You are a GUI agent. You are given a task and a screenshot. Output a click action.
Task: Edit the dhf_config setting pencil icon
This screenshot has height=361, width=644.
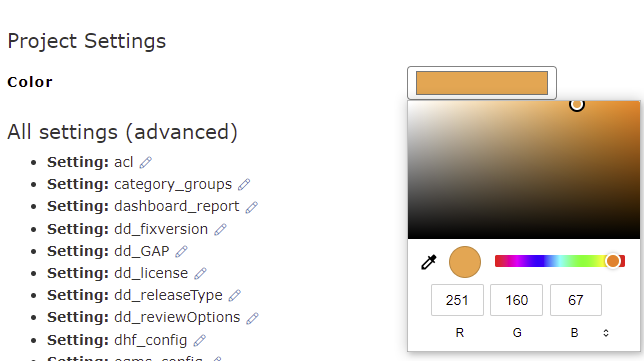(x=200, y=340)
